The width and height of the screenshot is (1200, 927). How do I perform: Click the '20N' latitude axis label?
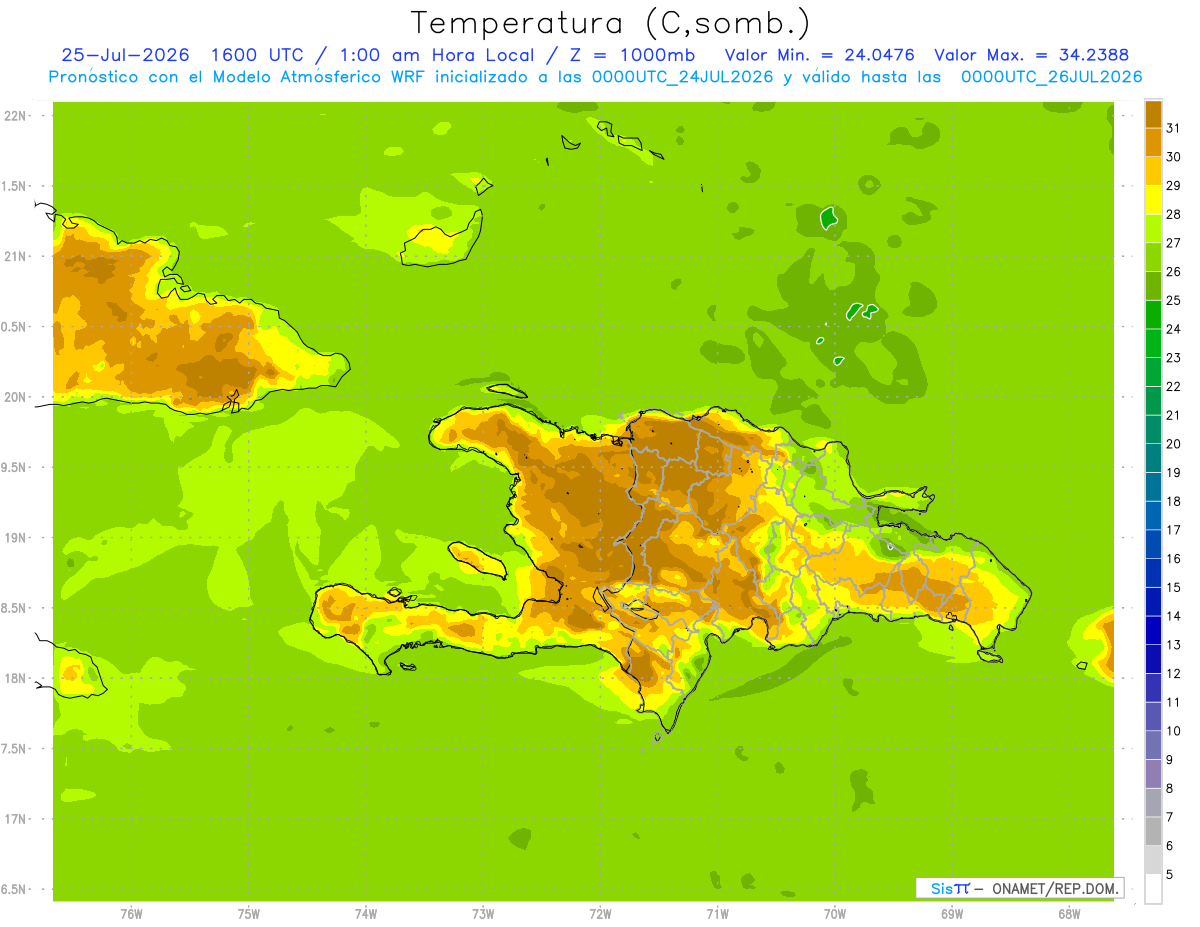(x=15, y=397)
